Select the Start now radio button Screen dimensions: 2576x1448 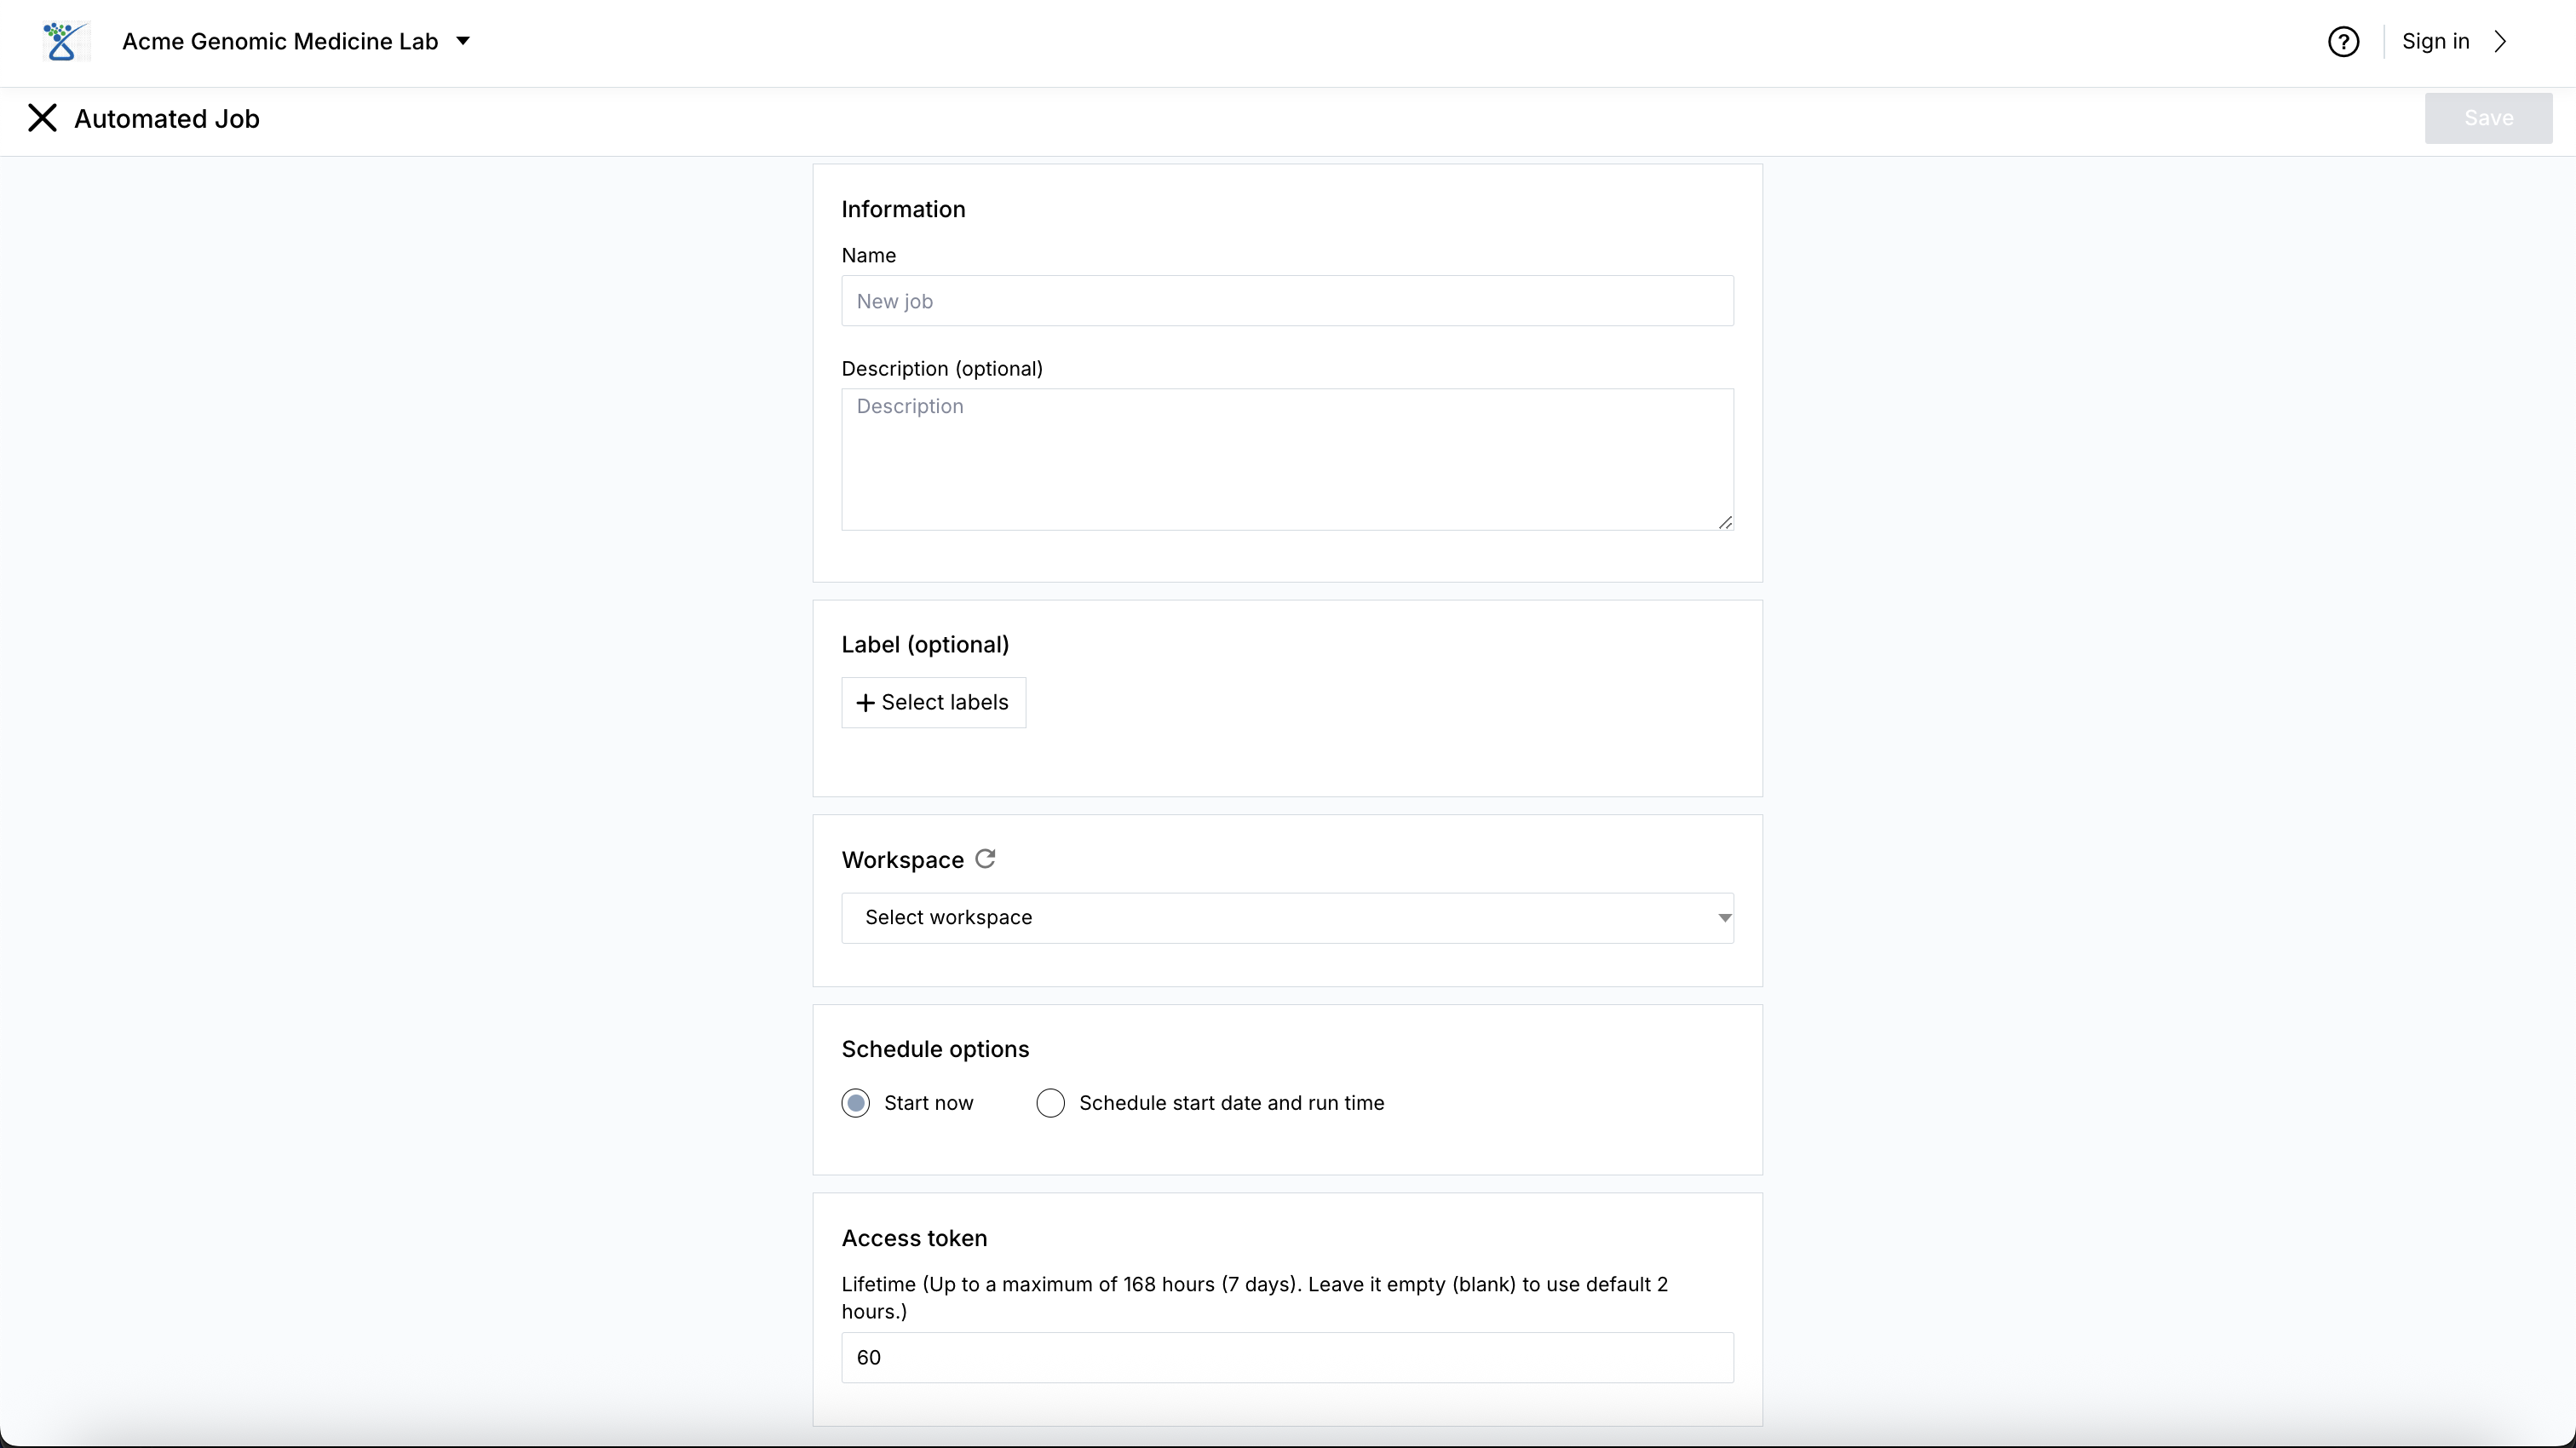pyautogui.click(x=856, y=1103)
